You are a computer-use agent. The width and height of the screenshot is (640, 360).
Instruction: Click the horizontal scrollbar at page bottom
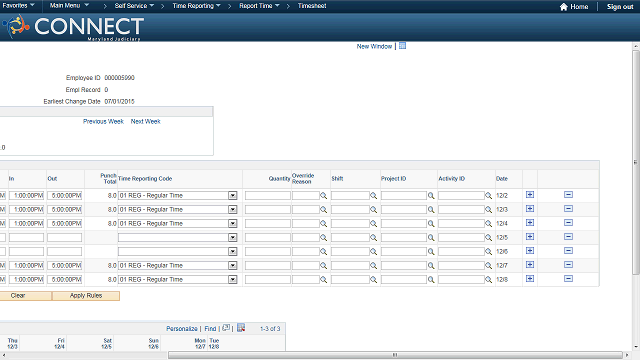point(395,355)
